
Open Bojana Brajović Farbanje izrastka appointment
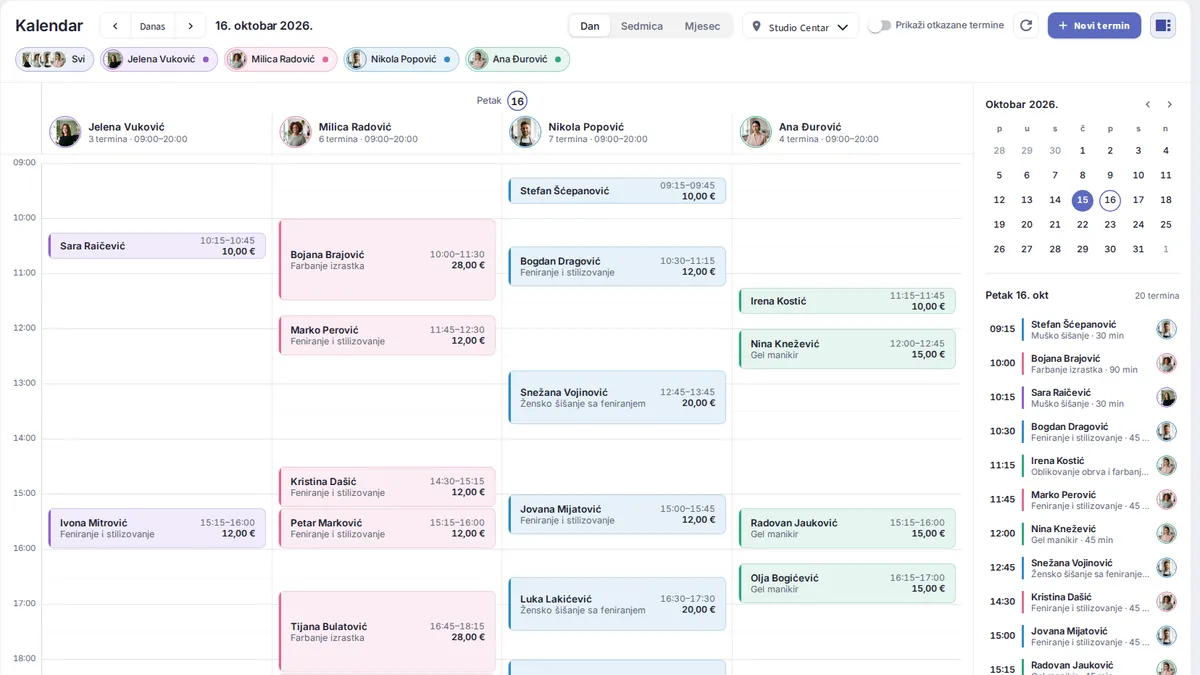click(387, 260)
